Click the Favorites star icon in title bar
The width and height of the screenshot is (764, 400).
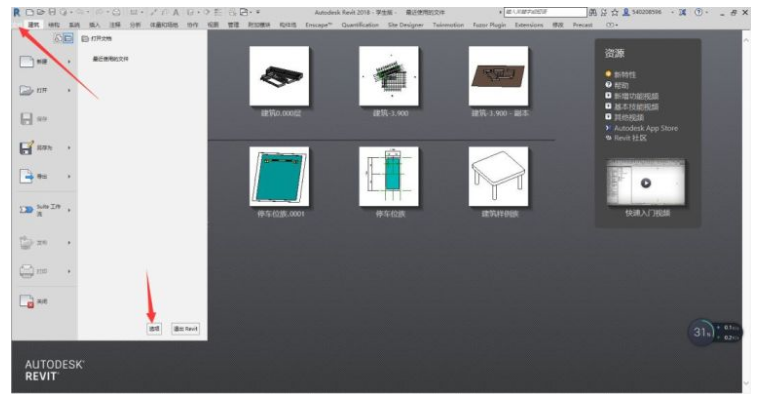pyautogui.click(x=615, y=12)
